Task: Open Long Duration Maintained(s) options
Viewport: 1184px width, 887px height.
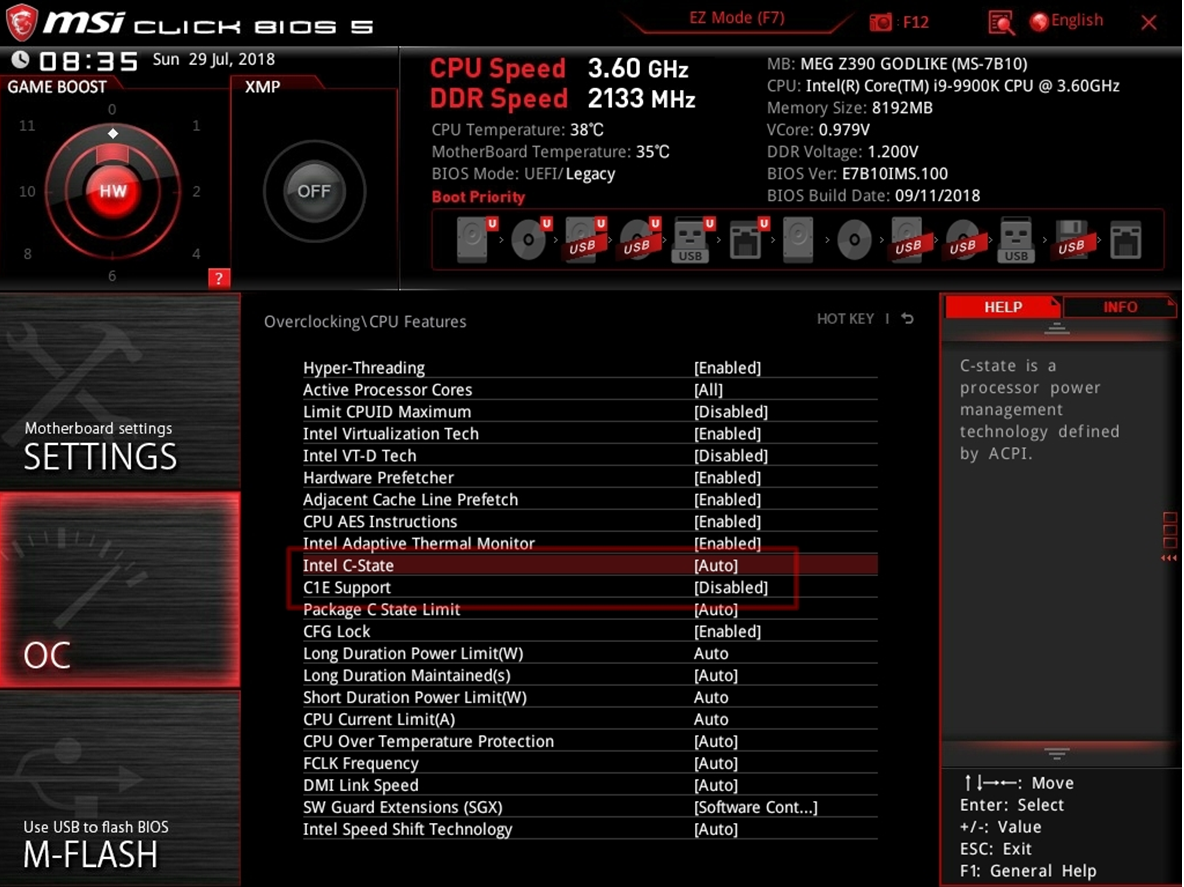Action: coord(590,675)
